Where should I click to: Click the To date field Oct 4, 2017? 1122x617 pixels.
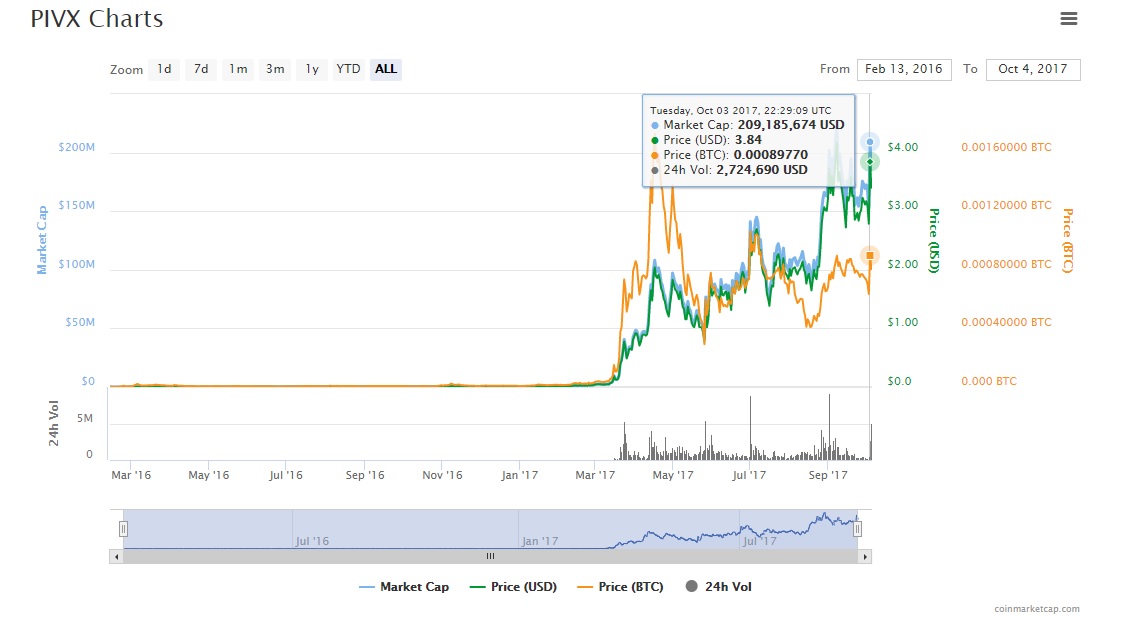[x=1032, y=69]
